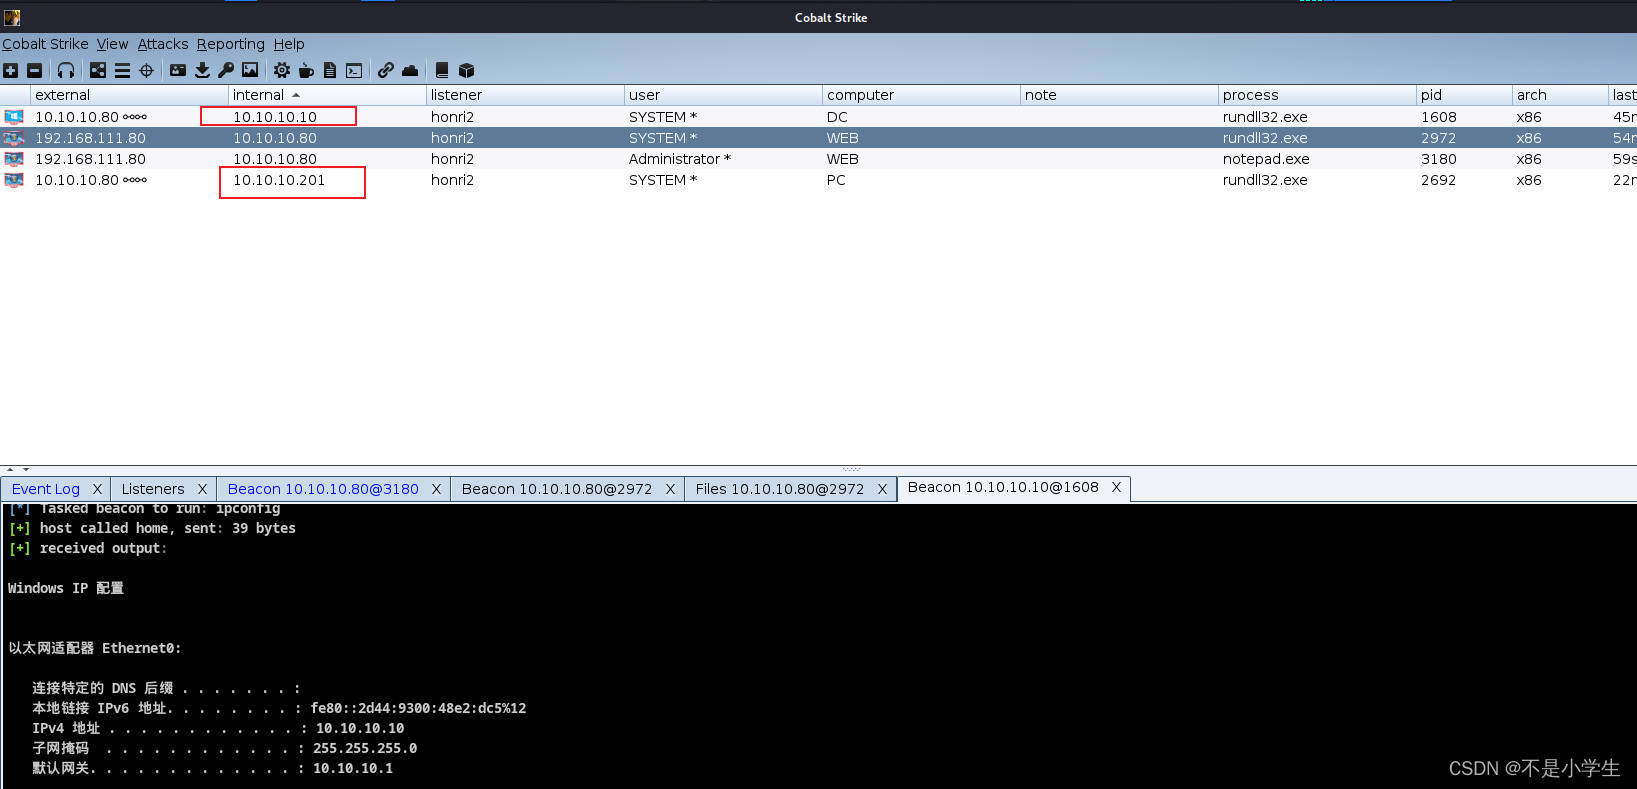Image resolution: width=1637 pixels, height=789 pixels.
Task: Switch to targets view crosshair icon
Action: click(147, 70)
